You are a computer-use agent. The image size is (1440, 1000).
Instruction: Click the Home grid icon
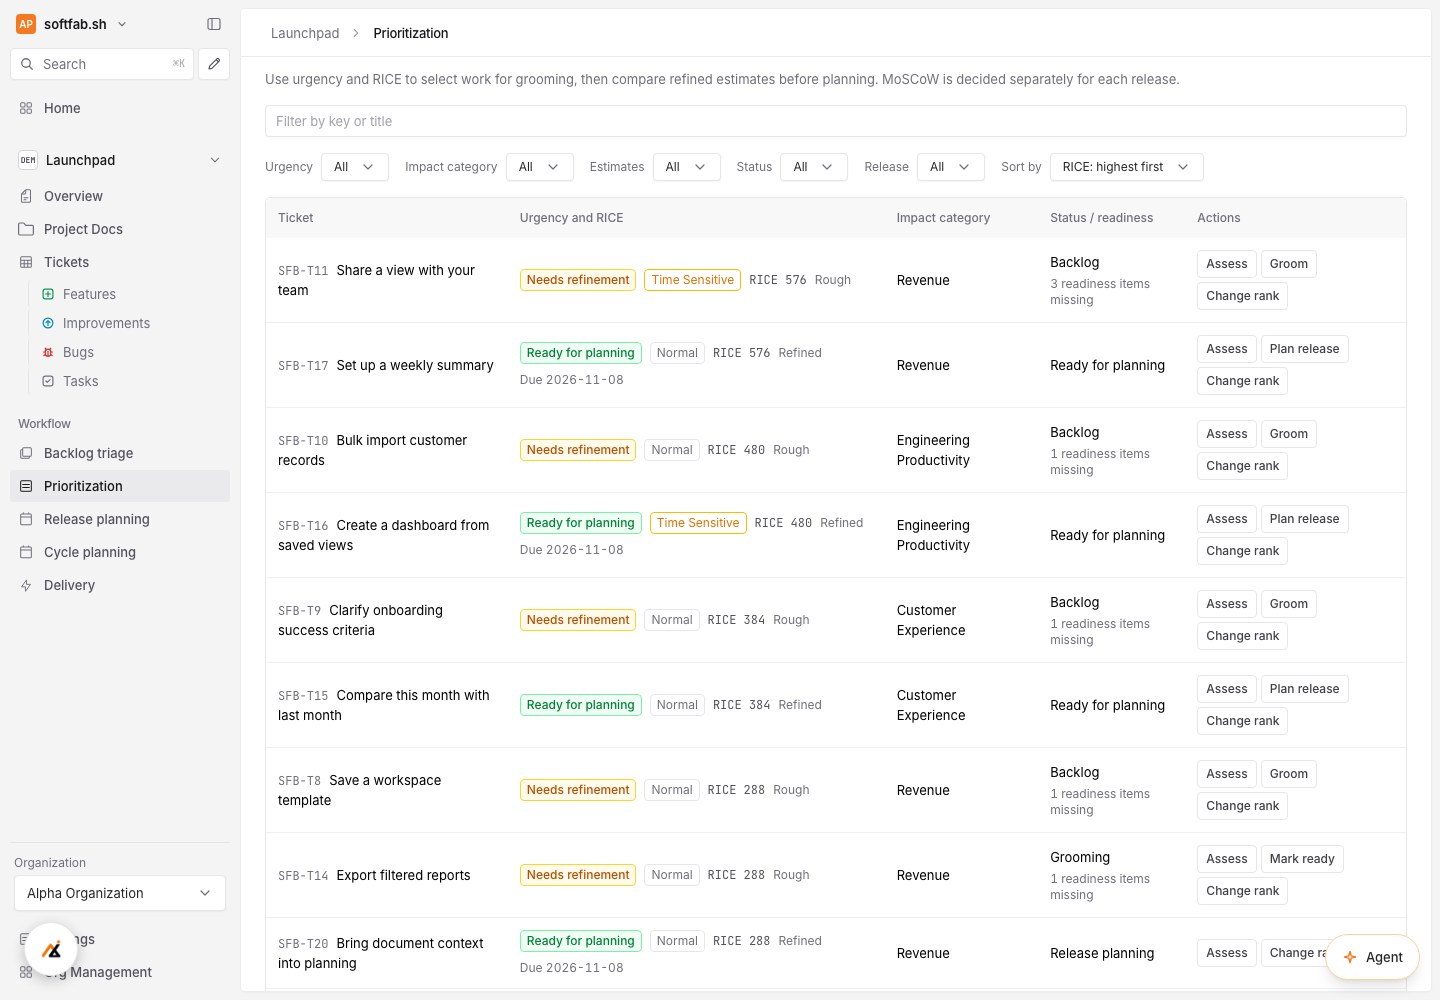26,108
